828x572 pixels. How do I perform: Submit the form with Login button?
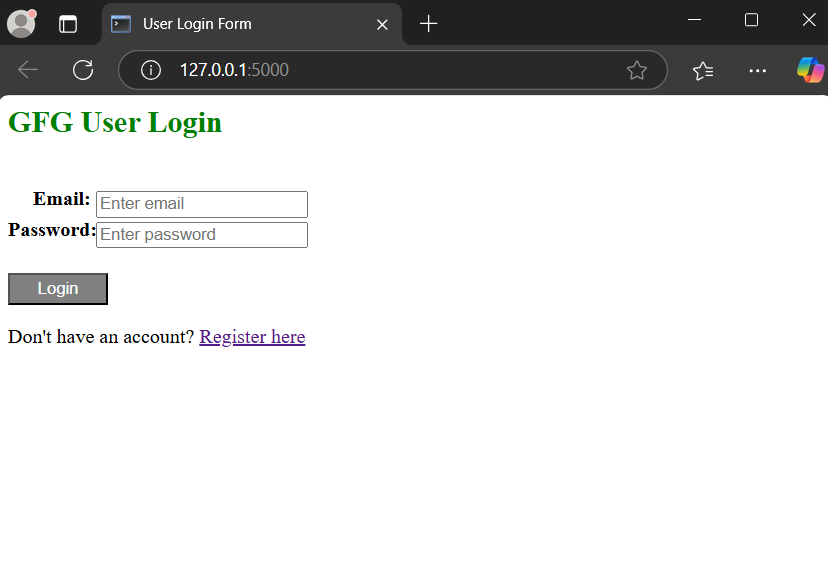click(58, 289)
